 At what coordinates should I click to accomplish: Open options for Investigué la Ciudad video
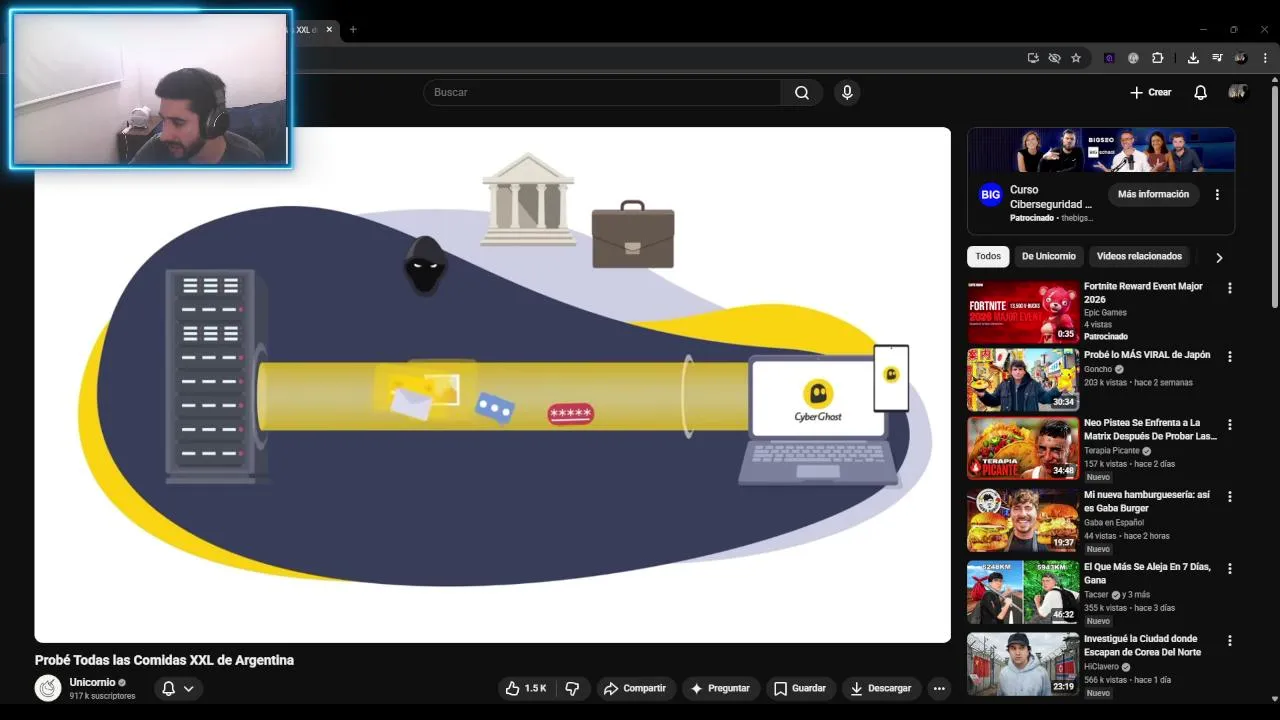[x=1230, y=640]
